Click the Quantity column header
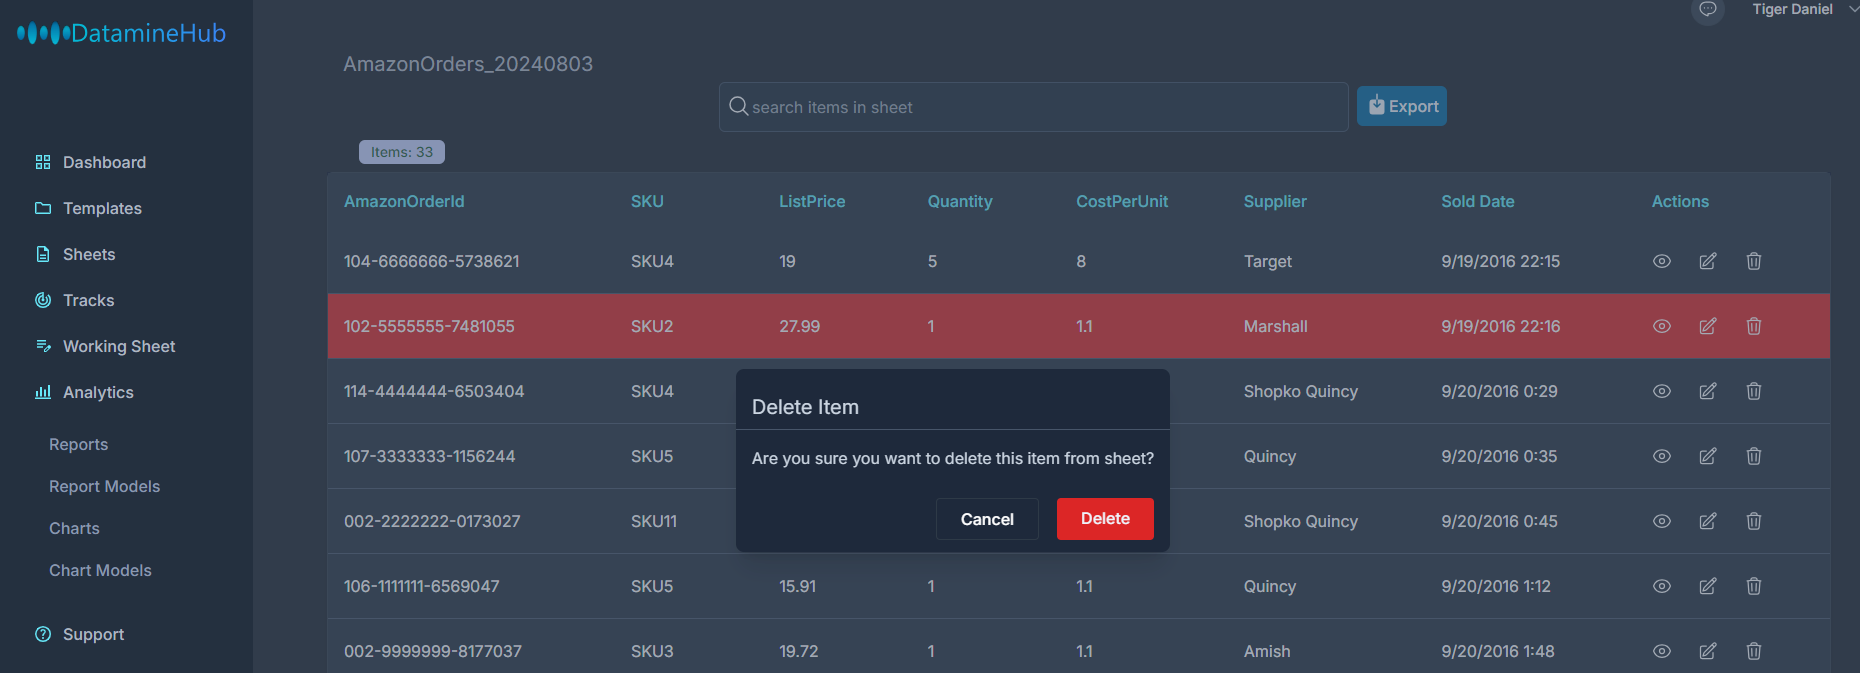 (960, 201)
